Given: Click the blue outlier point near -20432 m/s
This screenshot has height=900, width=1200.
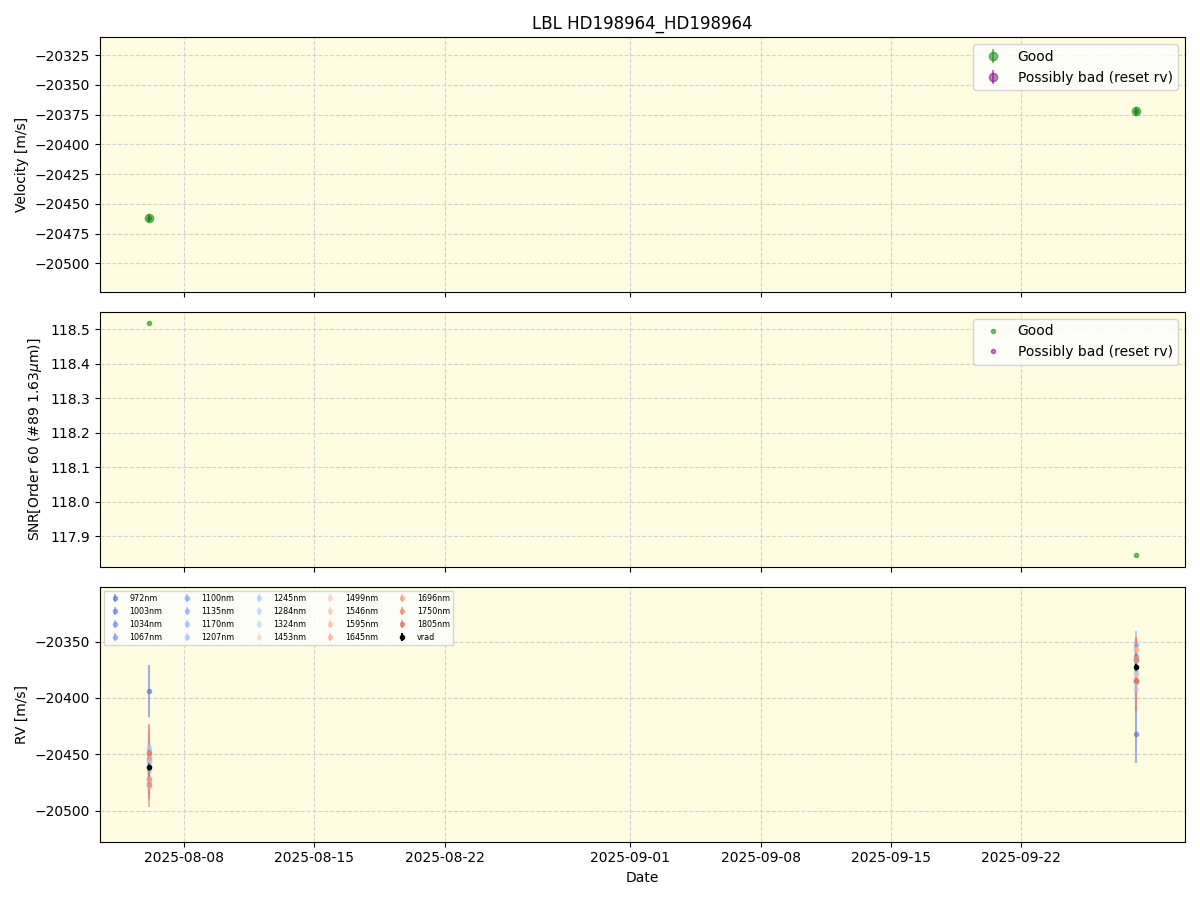Looking at the screenshot, I should point(1136,734).
